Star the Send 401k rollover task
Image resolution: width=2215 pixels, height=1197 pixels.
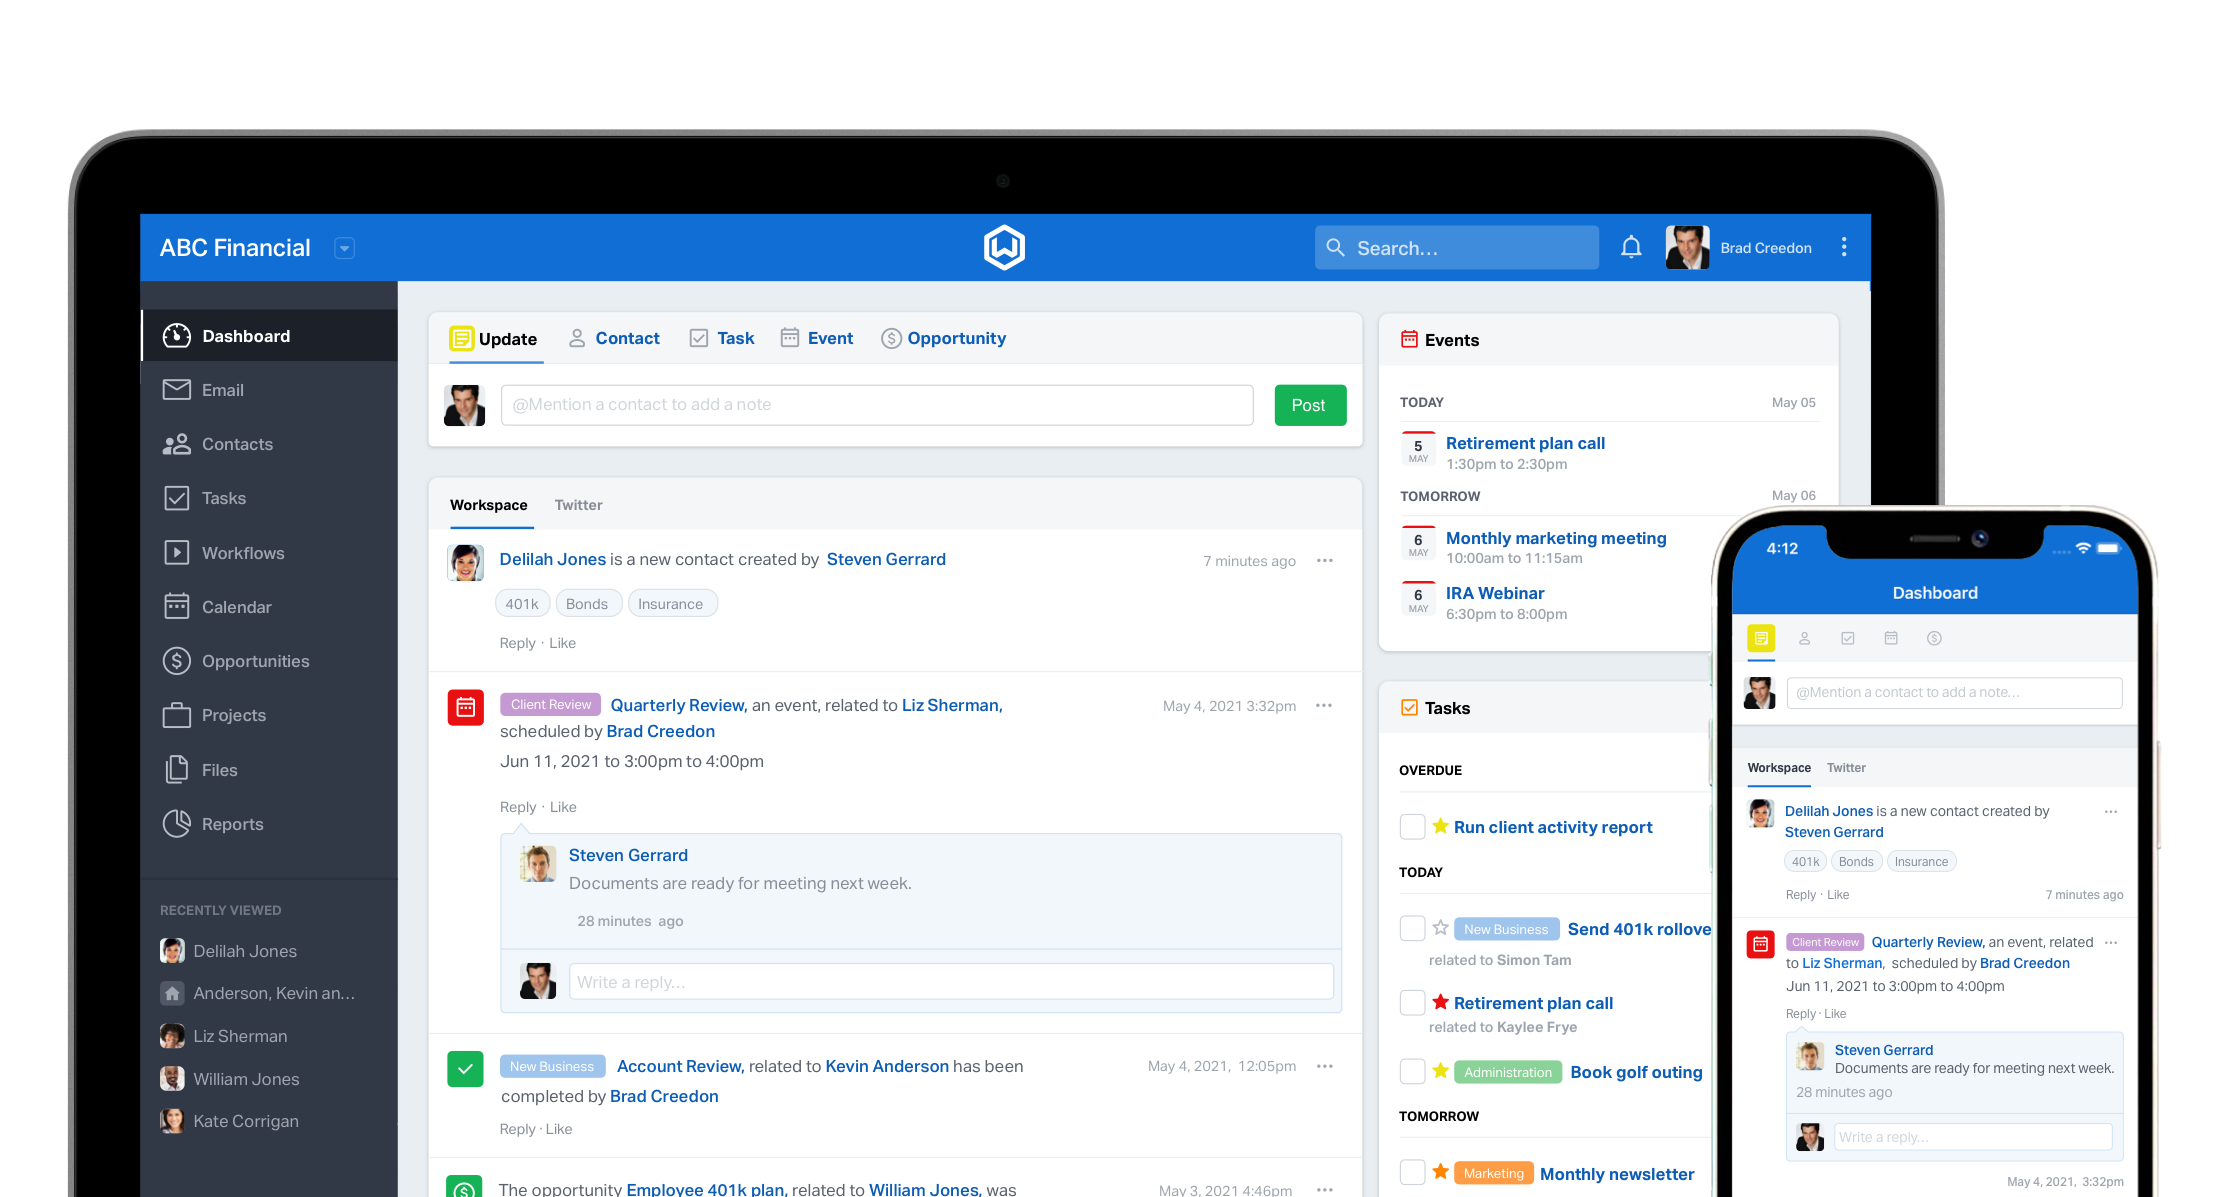1440,928
